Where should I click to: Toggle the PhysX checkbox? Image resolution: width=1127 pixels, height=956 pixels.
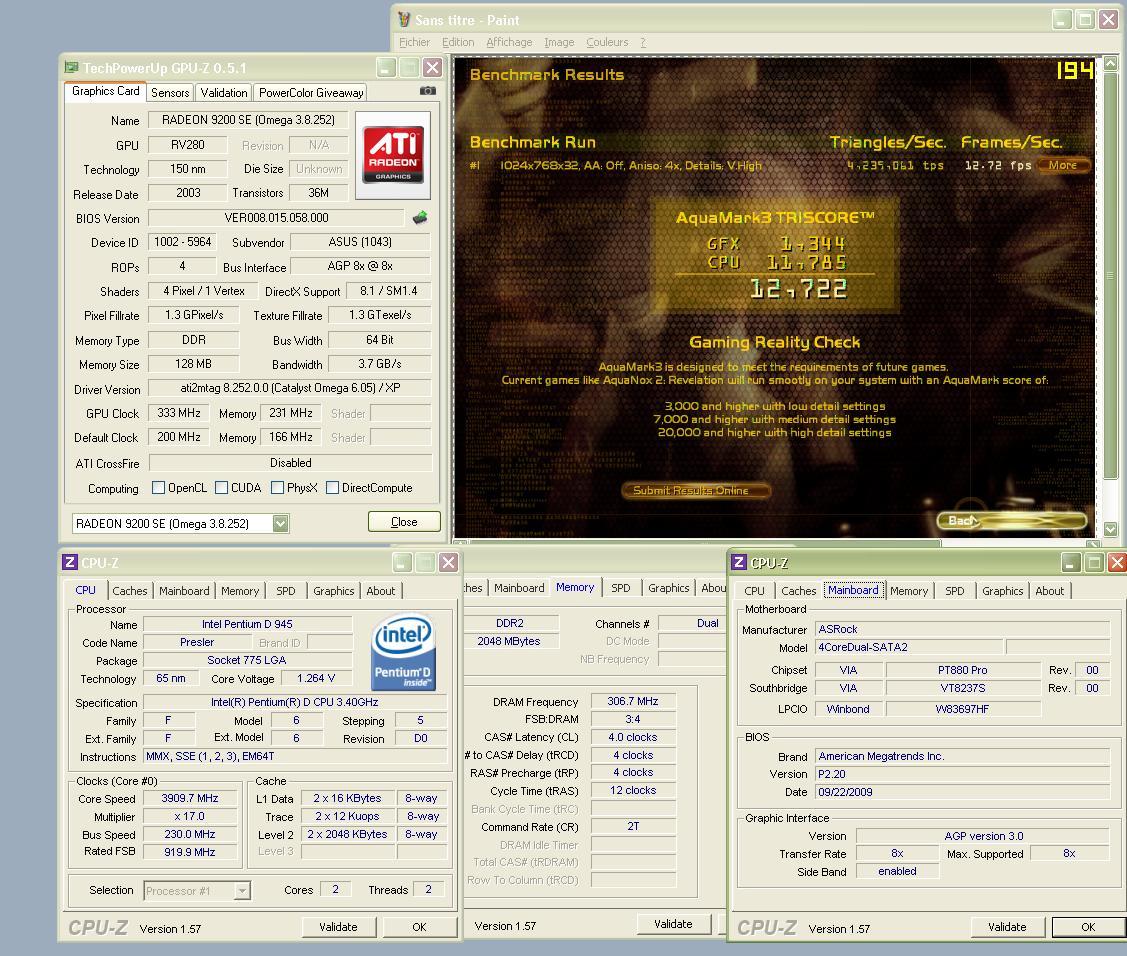(277, 488)
